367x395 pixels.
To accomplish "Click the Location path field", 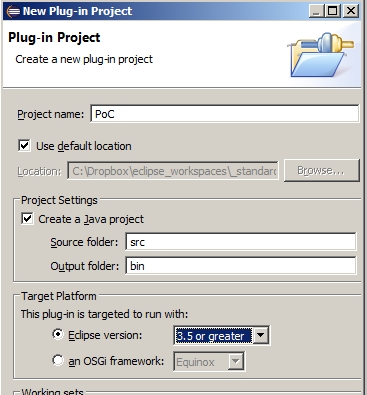I will pos(173,171).
